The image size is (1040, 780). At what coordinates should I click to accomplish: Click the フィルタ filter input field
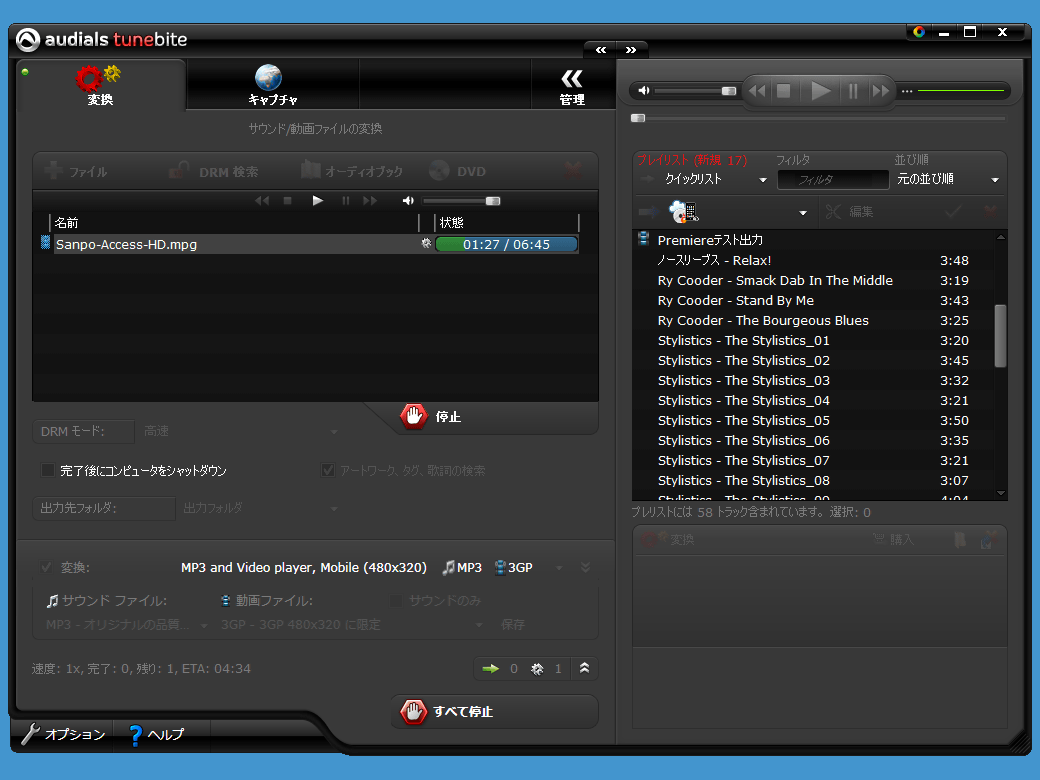[833, 180]
